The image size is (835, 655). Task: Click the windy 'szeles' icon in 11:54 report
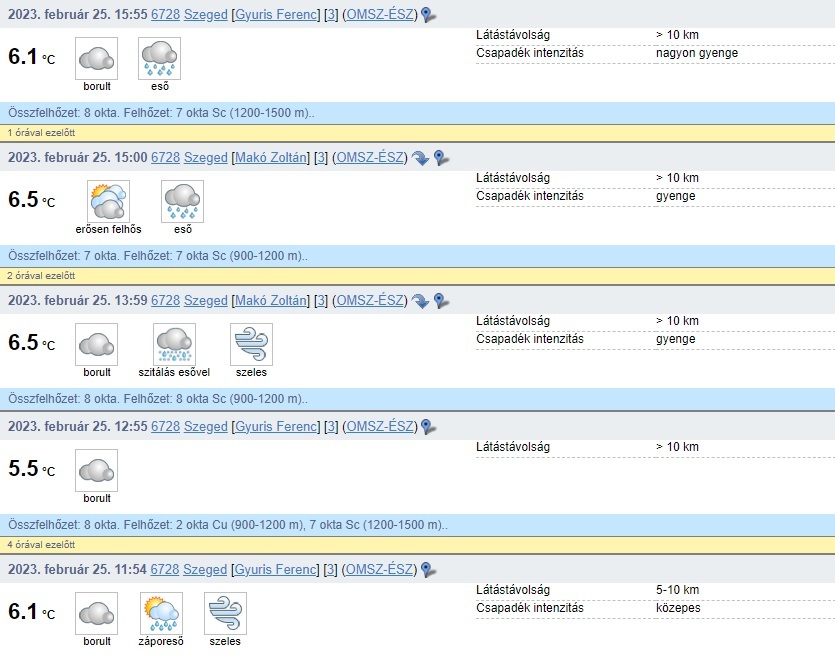click(x=225, y=613)
